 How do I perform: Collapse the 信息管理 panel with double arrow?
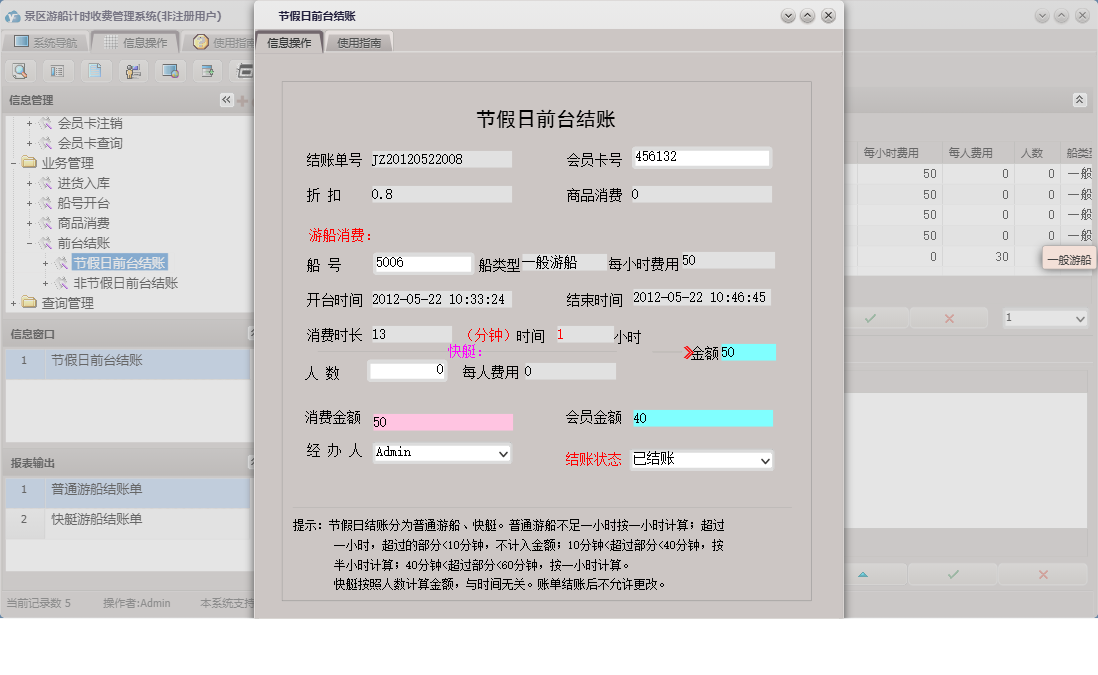(x=225, y=99)
